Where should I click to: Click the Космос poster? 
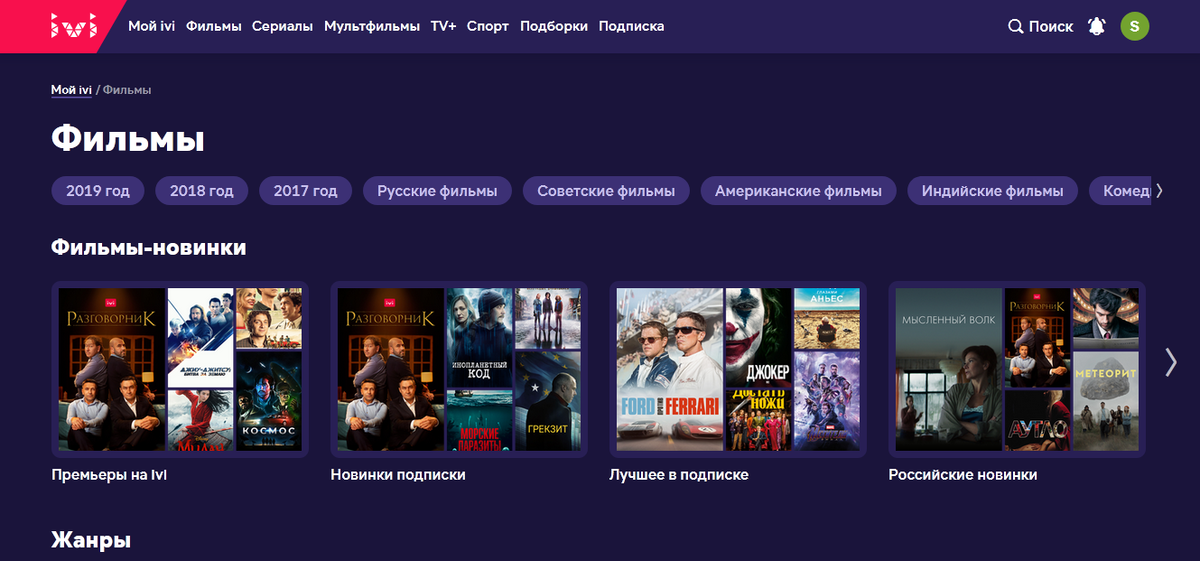pos(269,400)
